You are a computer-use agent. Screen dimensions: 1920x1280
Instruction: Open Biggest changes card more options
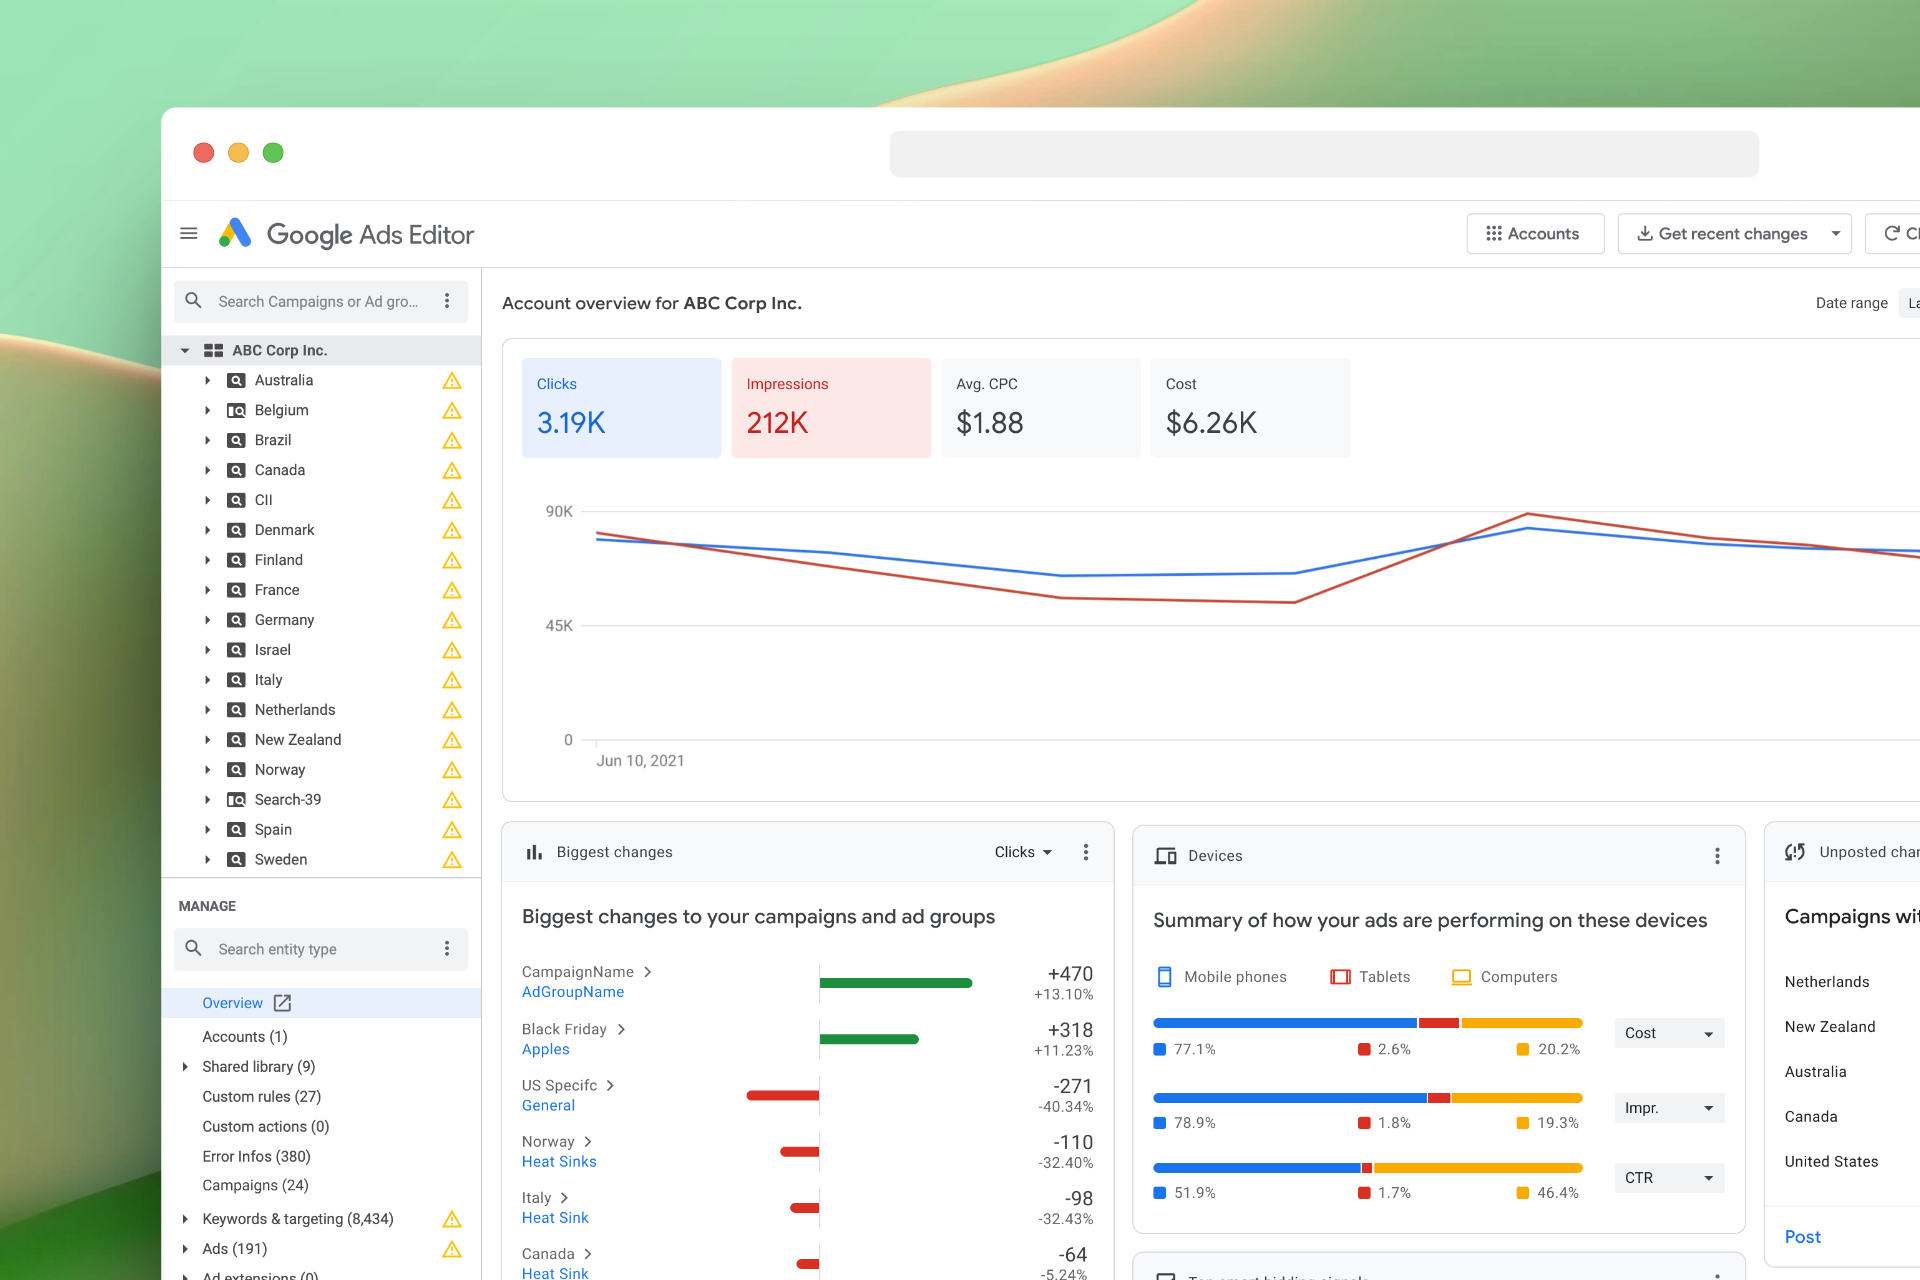pos(1086,852)
